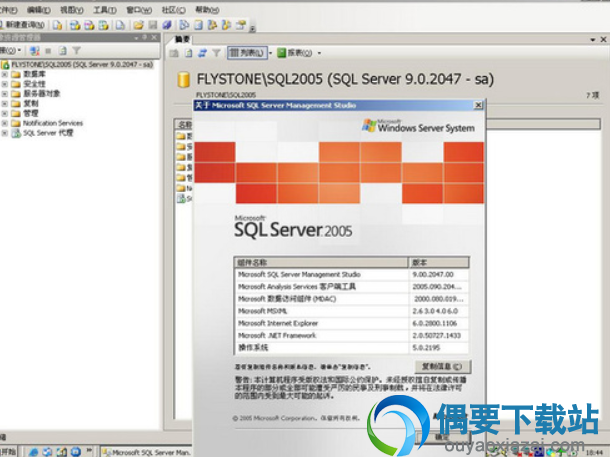Click the Microsoft SQL Server Man. taskbar button
Viewport: 610px width, 457px height.
tap(146, 452)
